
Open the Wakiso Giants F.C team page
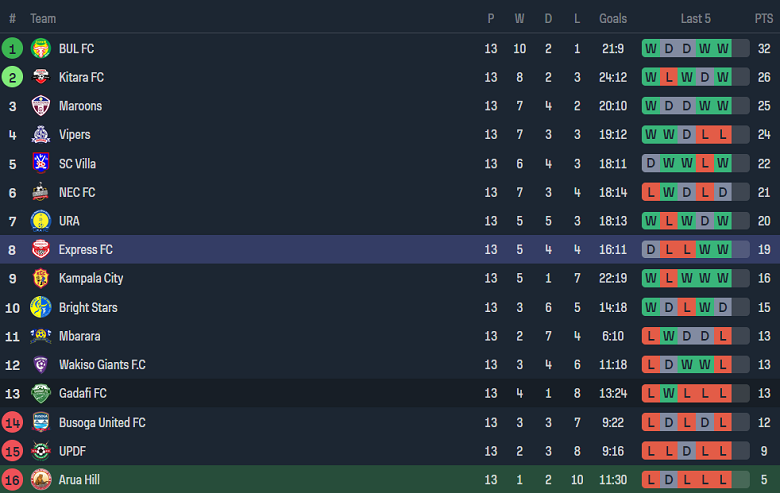coord(102,365)
